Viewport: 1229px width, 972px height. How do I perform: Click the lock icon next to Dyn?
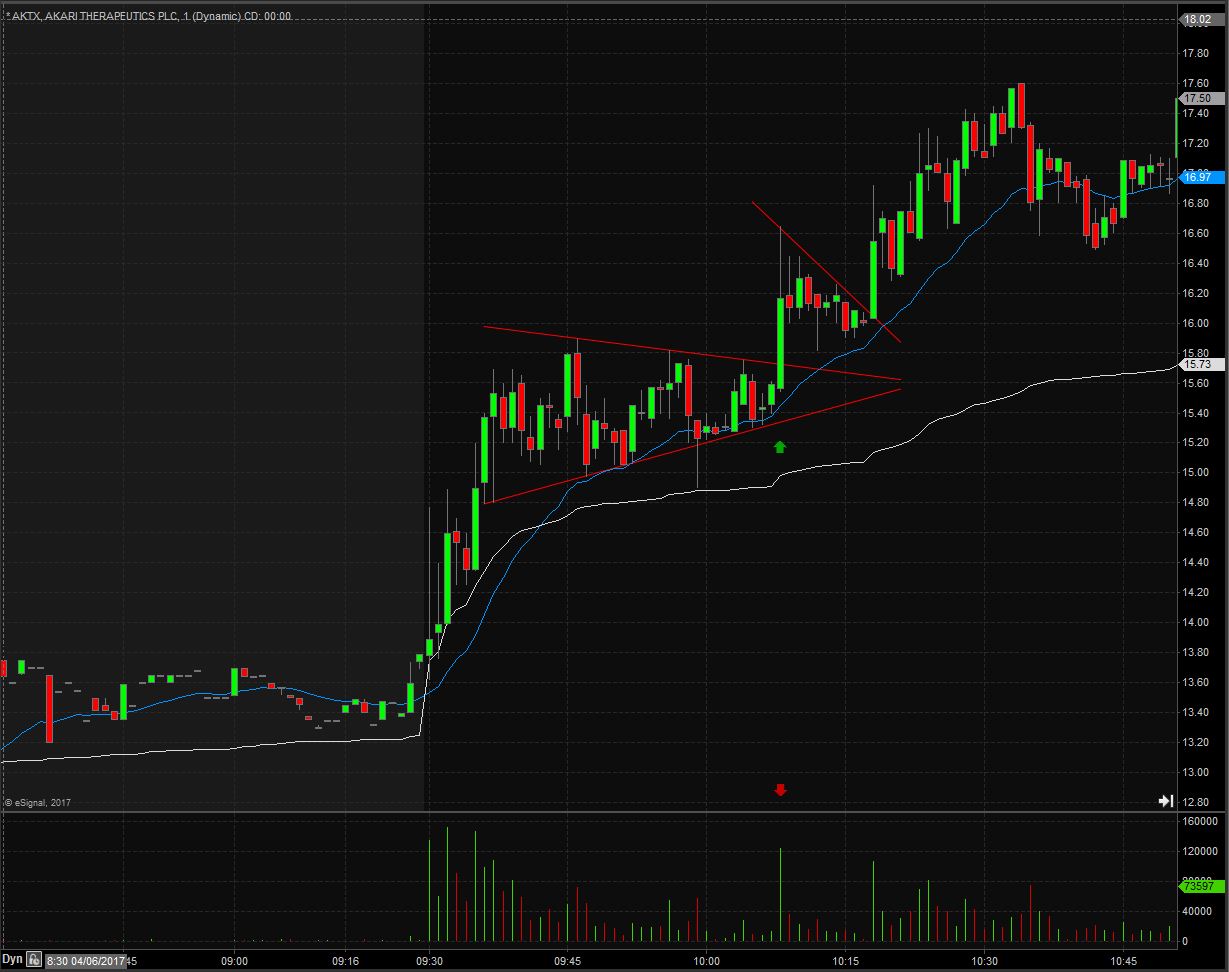pos(34,960)
